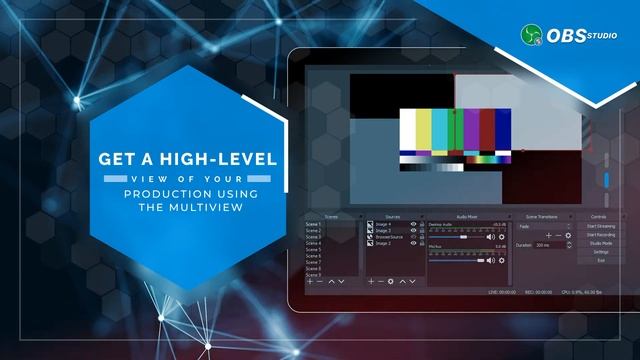Select the BrowserSource source name
Viewport: 640px width, 360px height.
coord(389,237)
